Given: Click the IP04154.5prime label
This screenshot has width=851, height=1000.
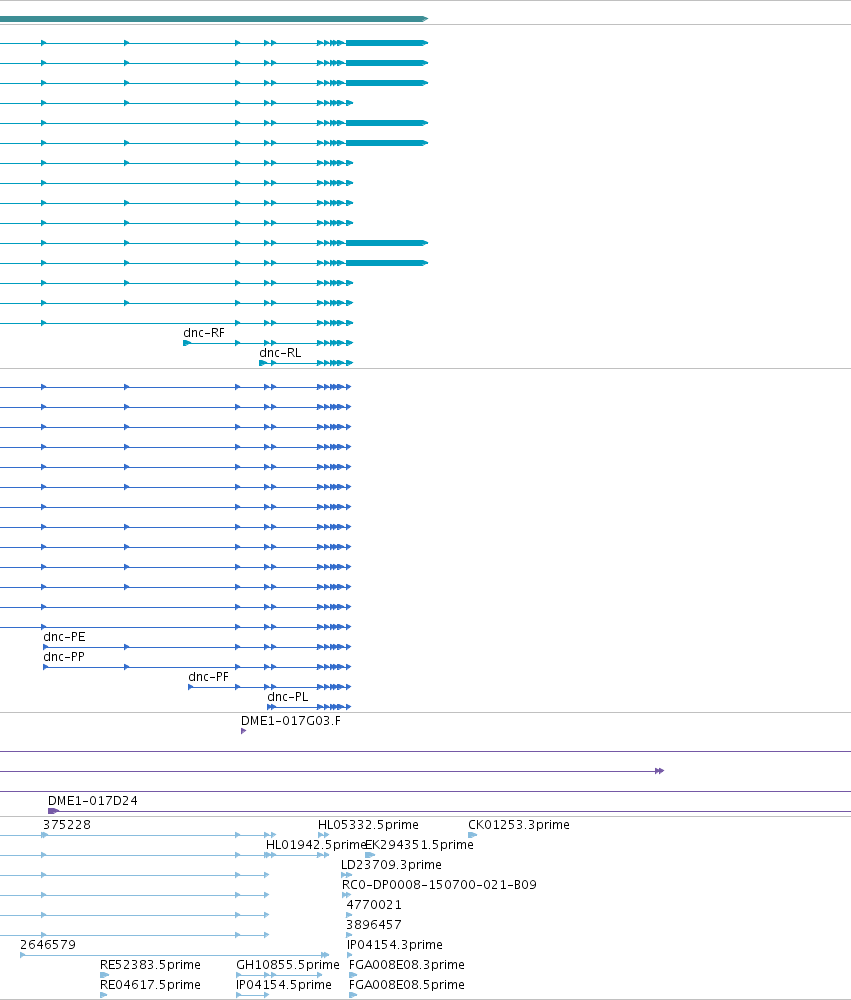Looking at the screenshot, I should (x=283, y=985).
